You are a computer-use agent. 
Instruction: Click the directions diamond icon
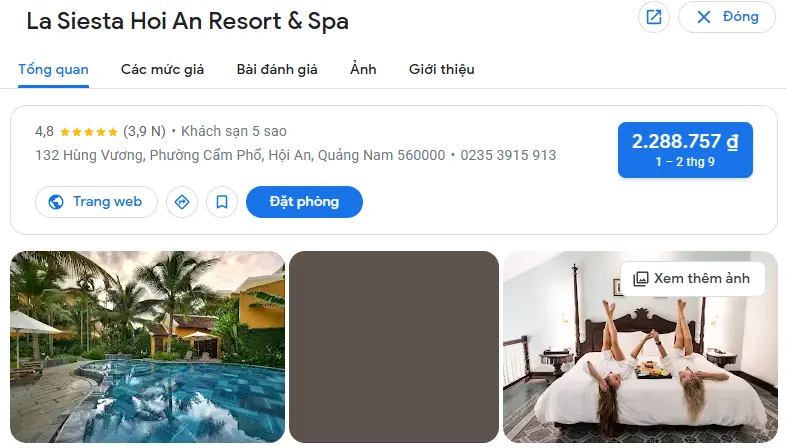coord(181,202)
